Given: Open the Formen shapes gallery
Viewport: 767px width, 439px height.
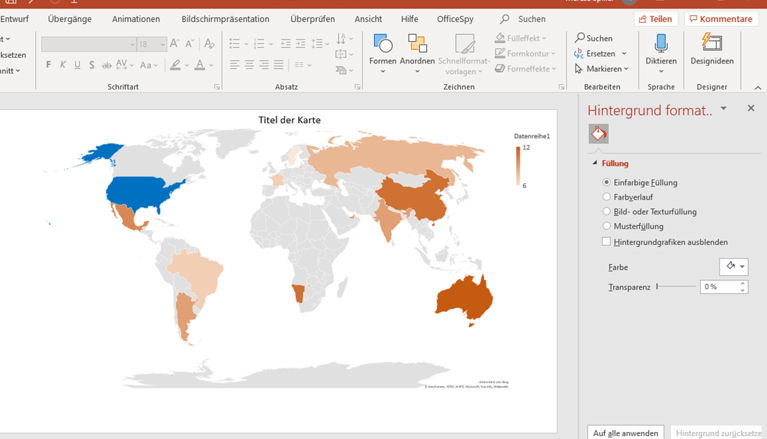Looking at the screenshot, I should coord(383,53).
